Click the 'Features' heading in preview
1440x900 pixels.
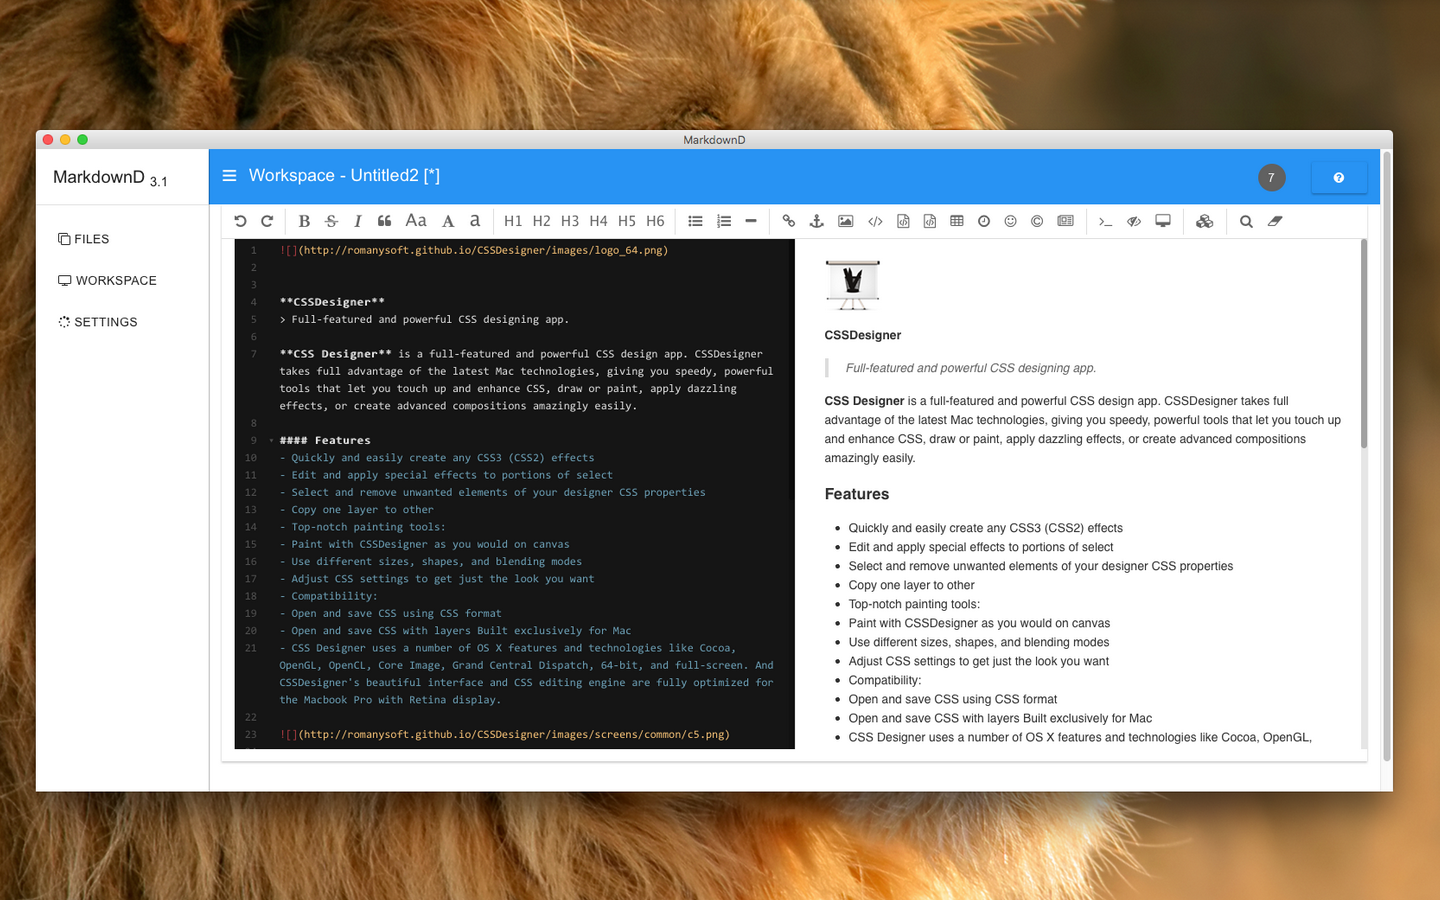(856, 494)
